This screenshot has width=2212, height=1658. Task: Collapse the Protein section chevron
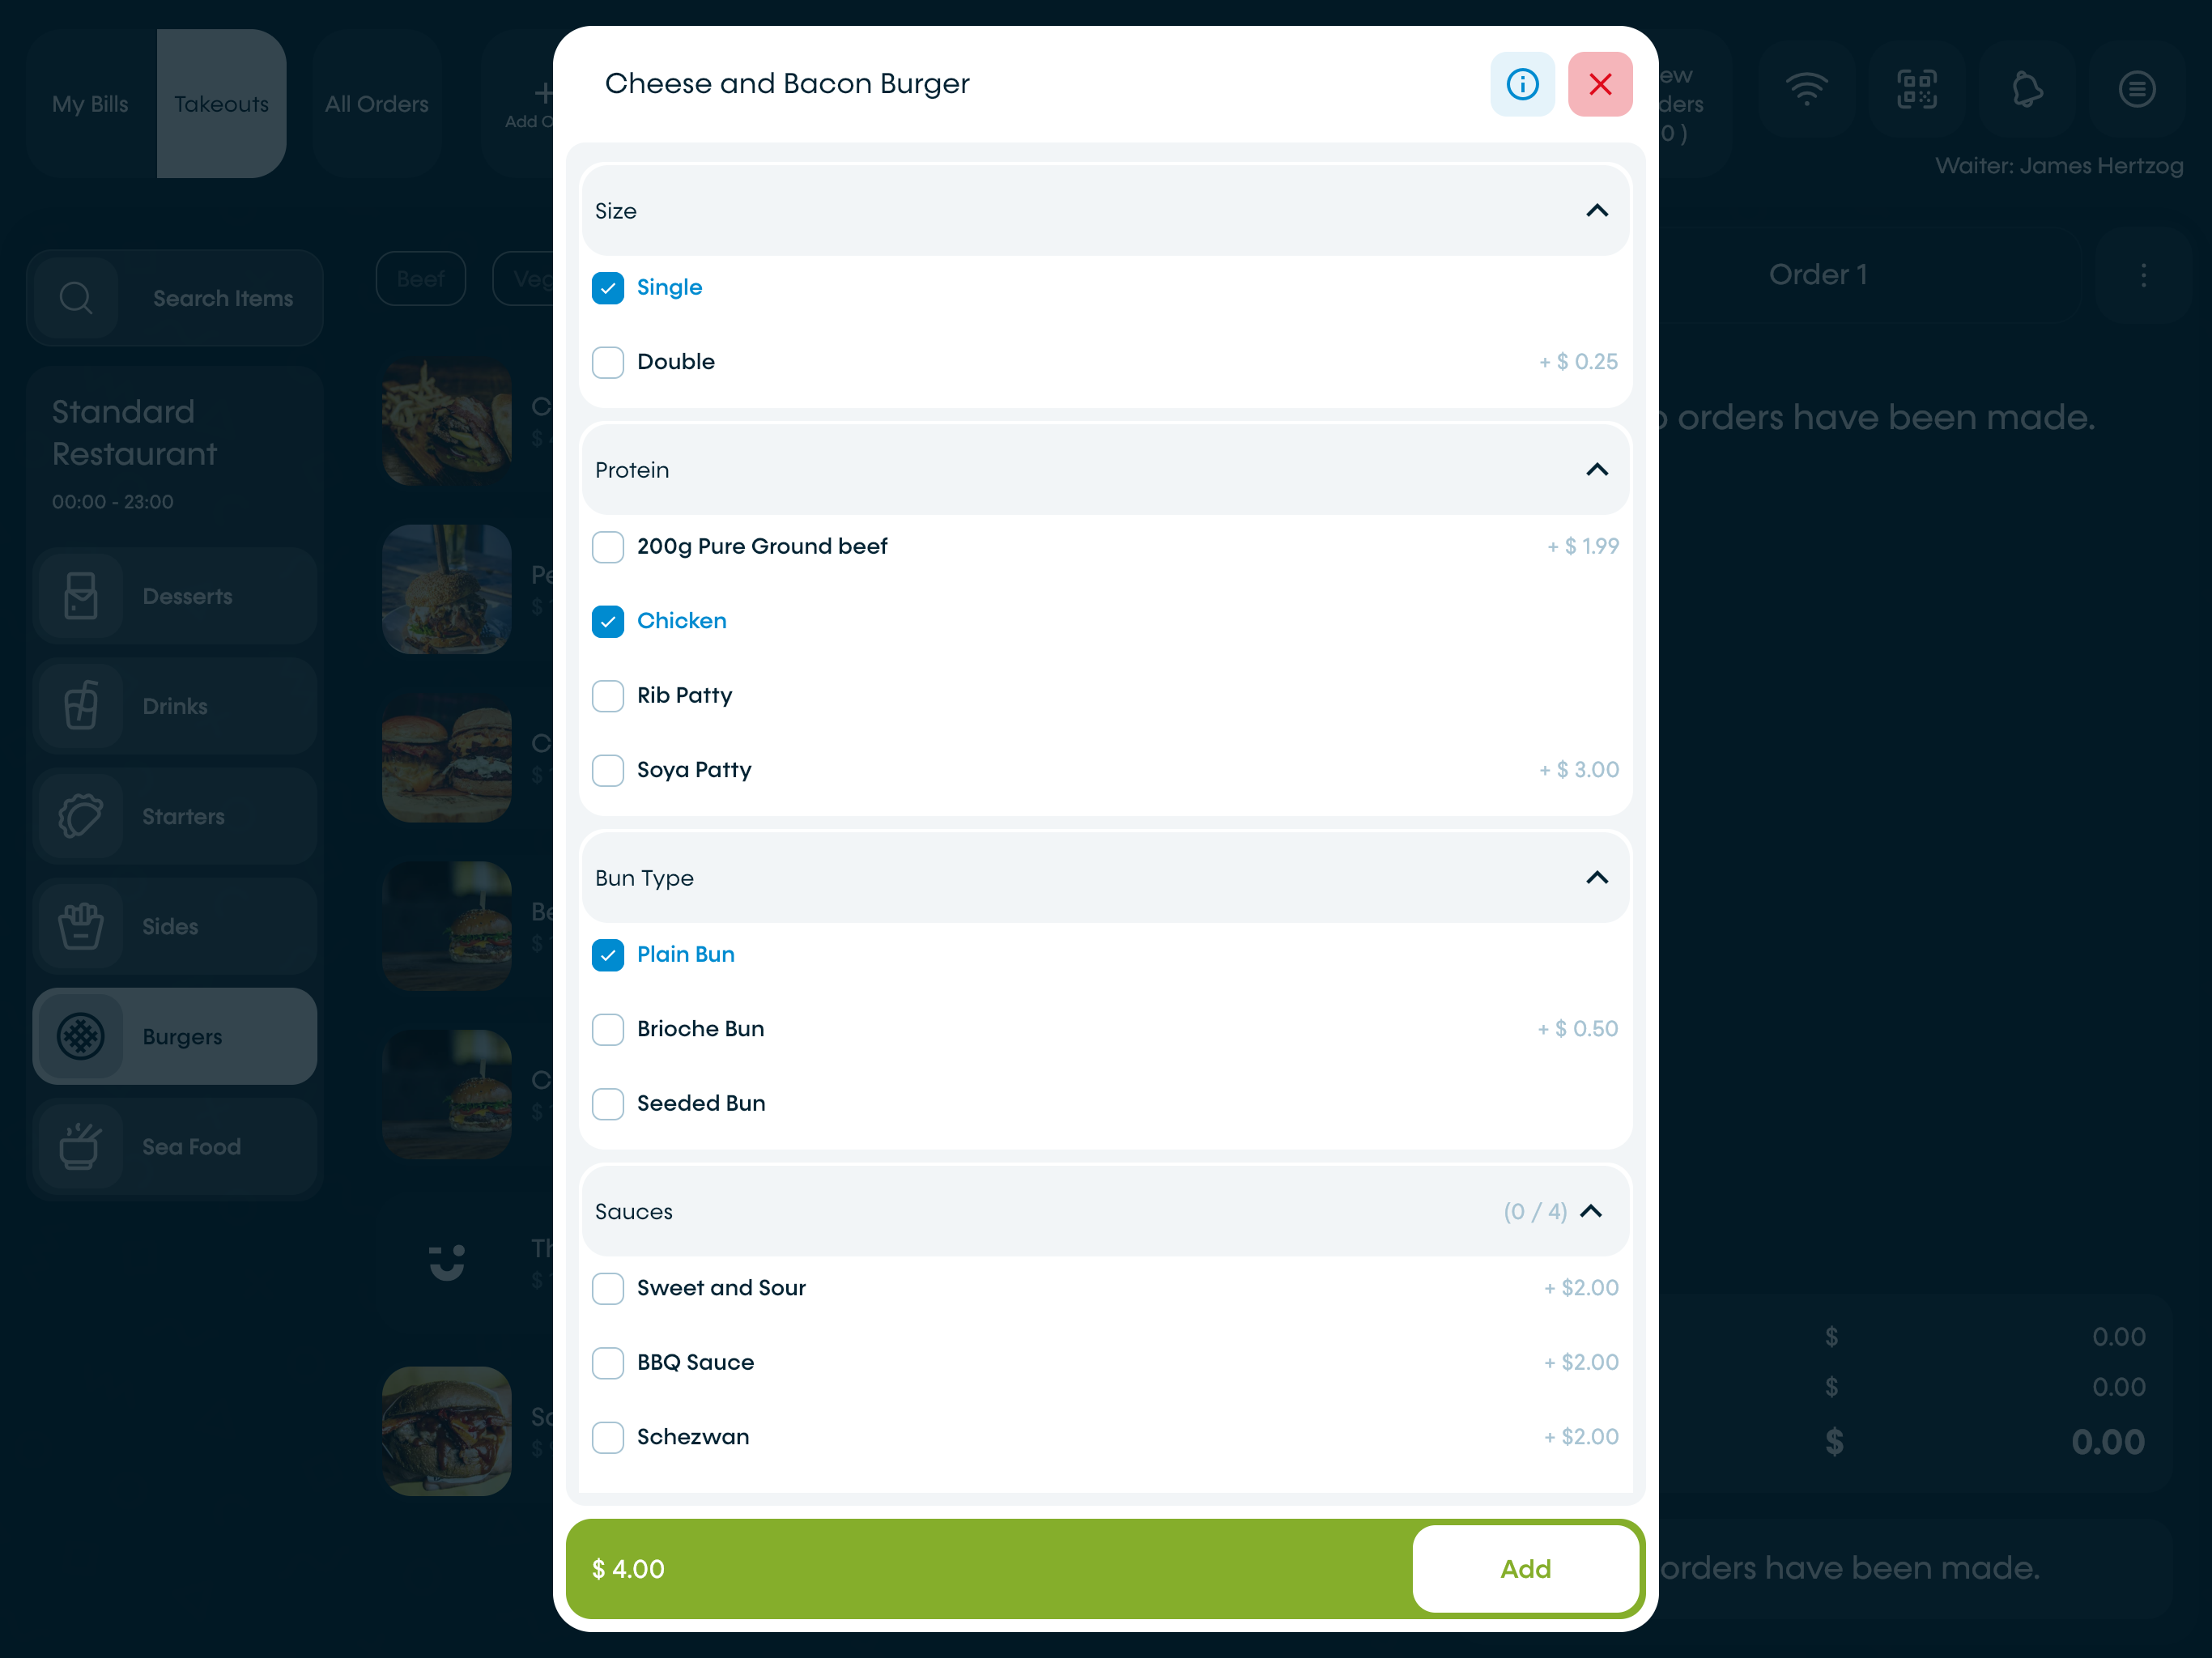pos(1597,470)
